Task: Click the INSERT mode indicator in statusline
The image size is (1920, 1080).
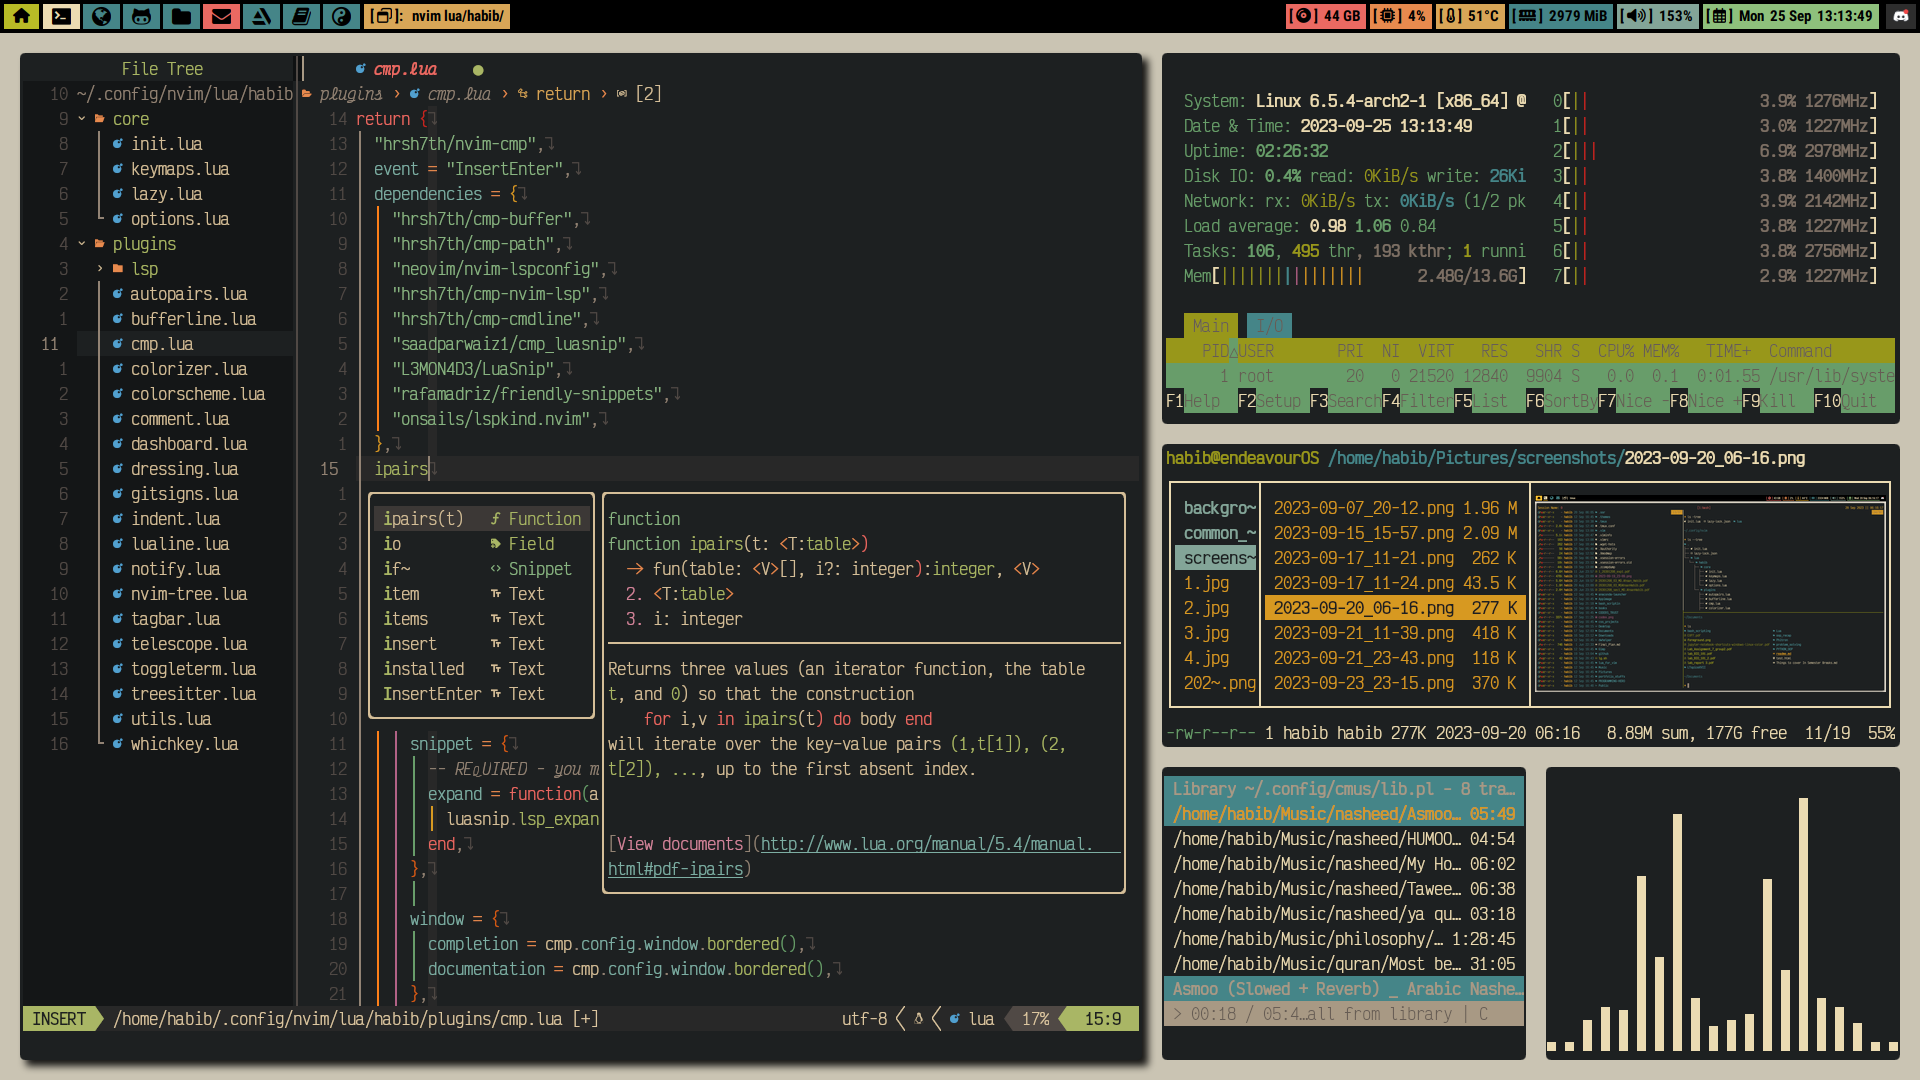Action: pyautogui.click(x=59, y=1019)
